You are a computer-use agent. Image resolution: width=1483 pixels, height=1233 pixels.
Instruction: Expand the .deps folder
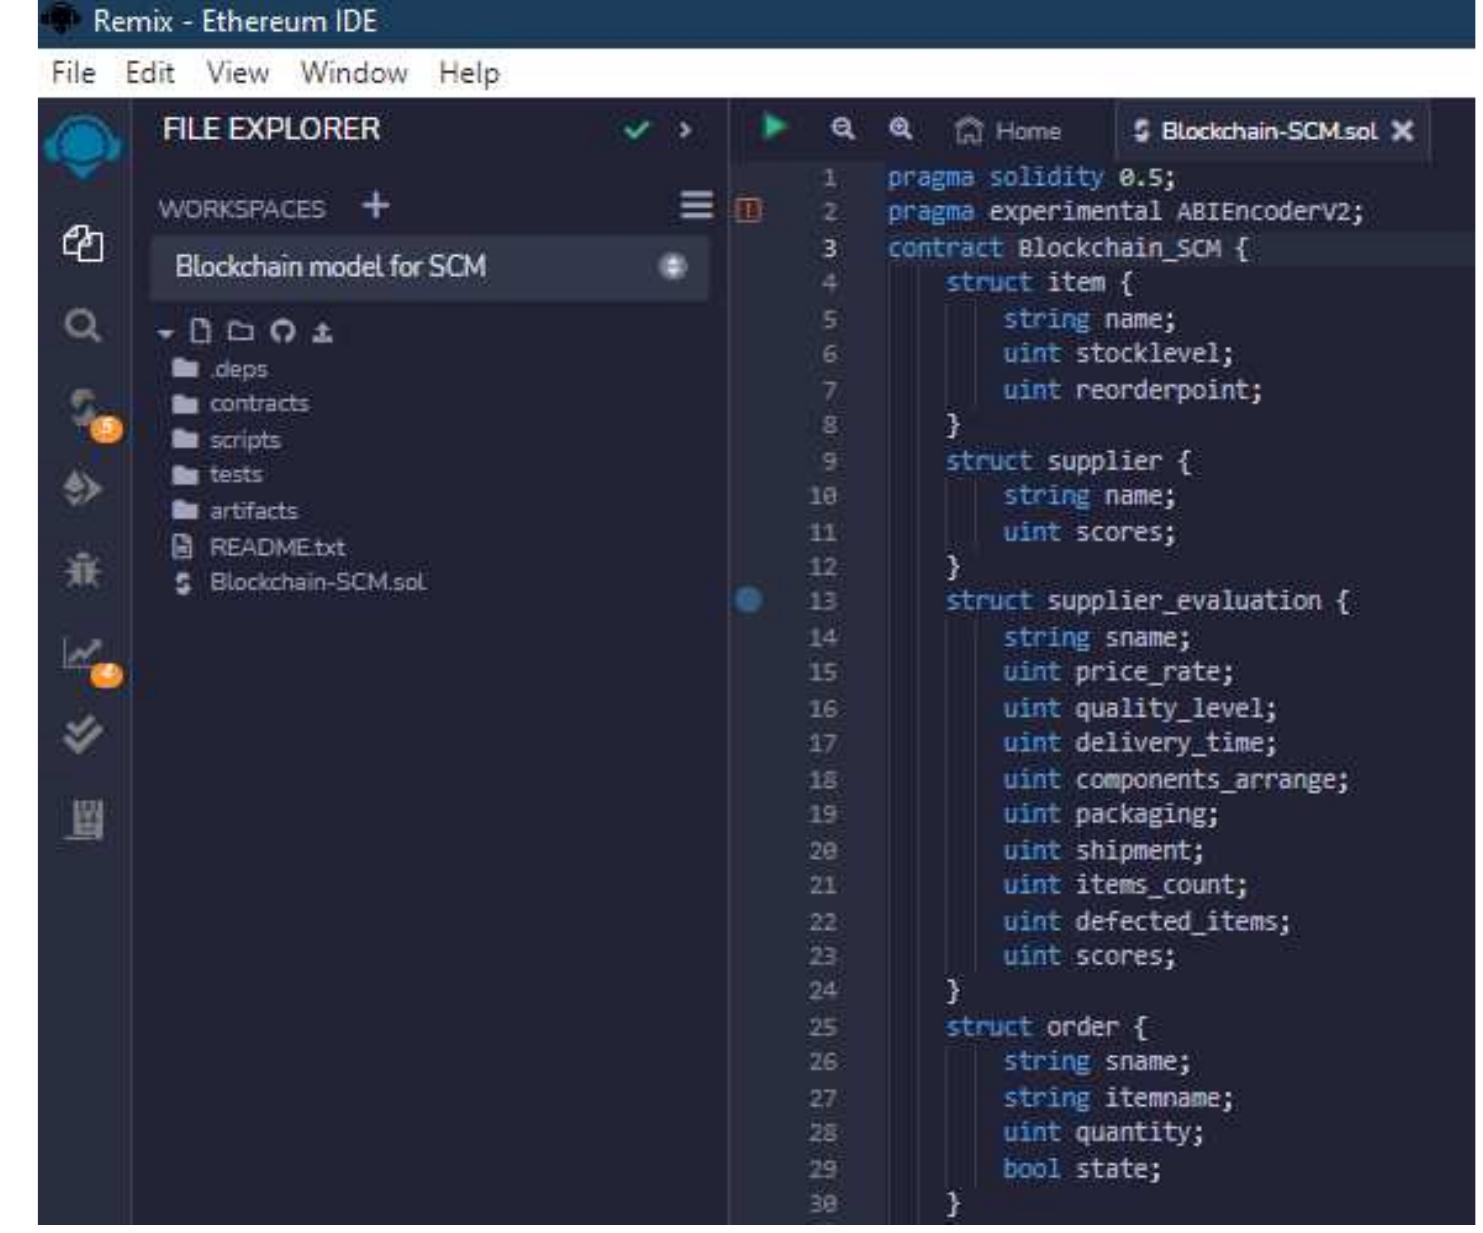[220, 369]
